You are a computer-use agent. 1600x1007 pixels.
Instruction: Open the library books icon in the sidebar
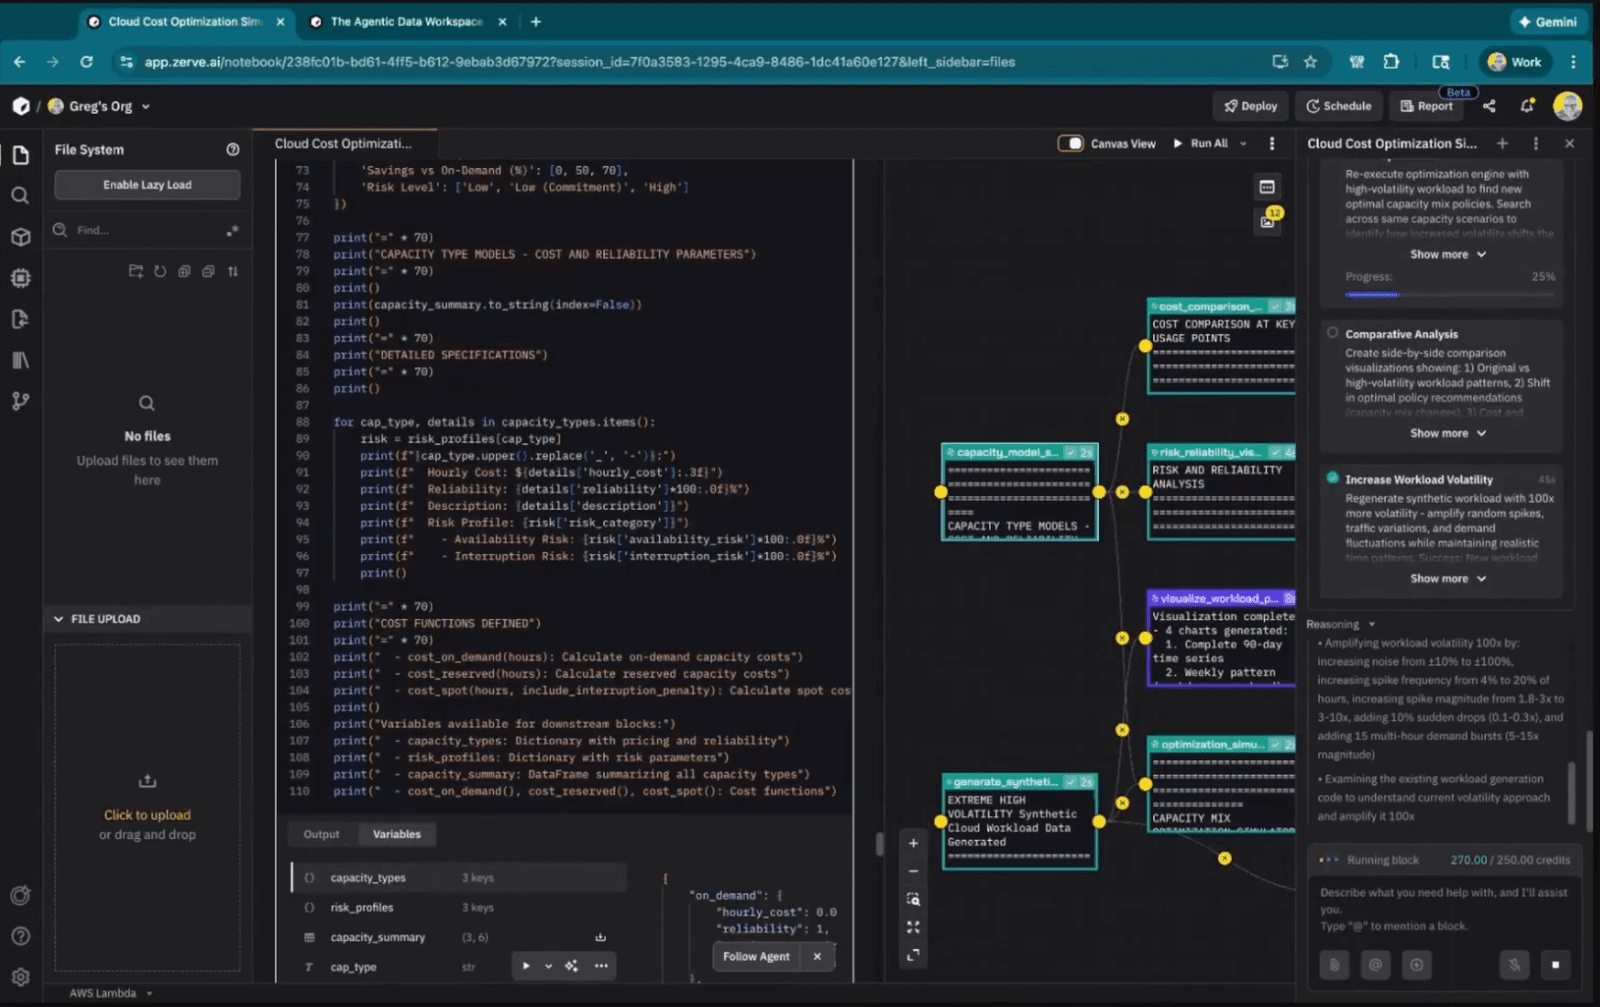(20, 360)
